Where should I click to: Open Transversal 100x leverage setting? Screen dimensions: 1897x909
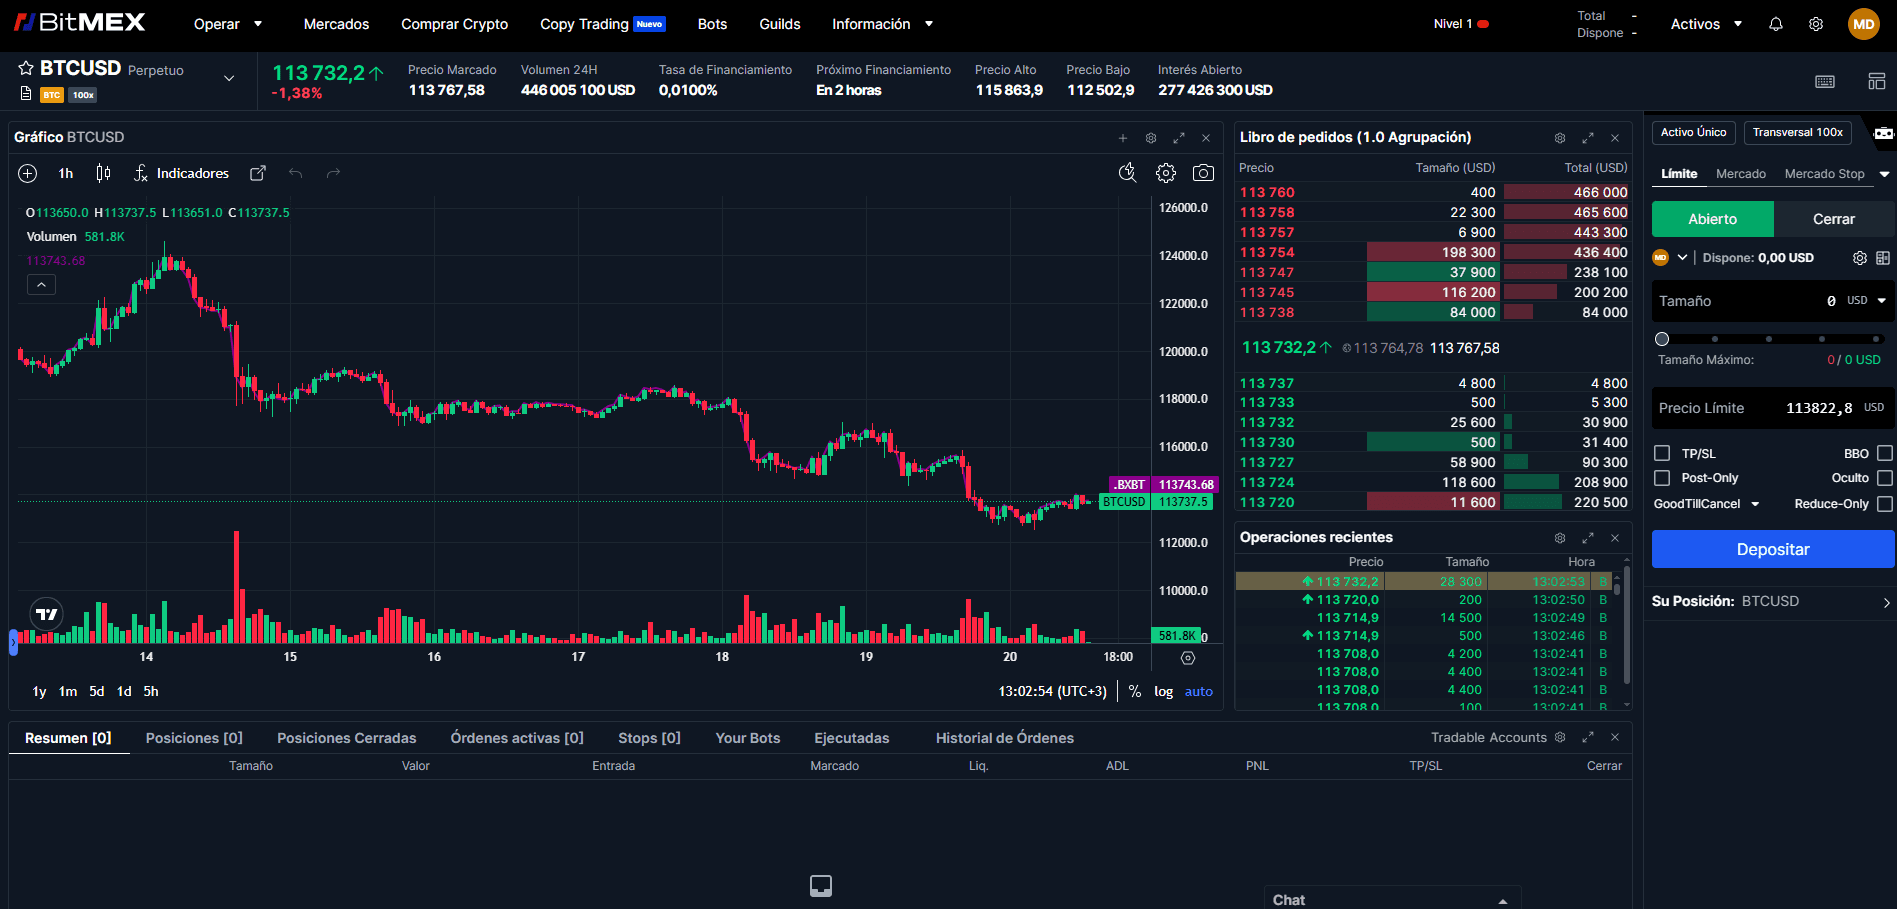pos(1797,132)
